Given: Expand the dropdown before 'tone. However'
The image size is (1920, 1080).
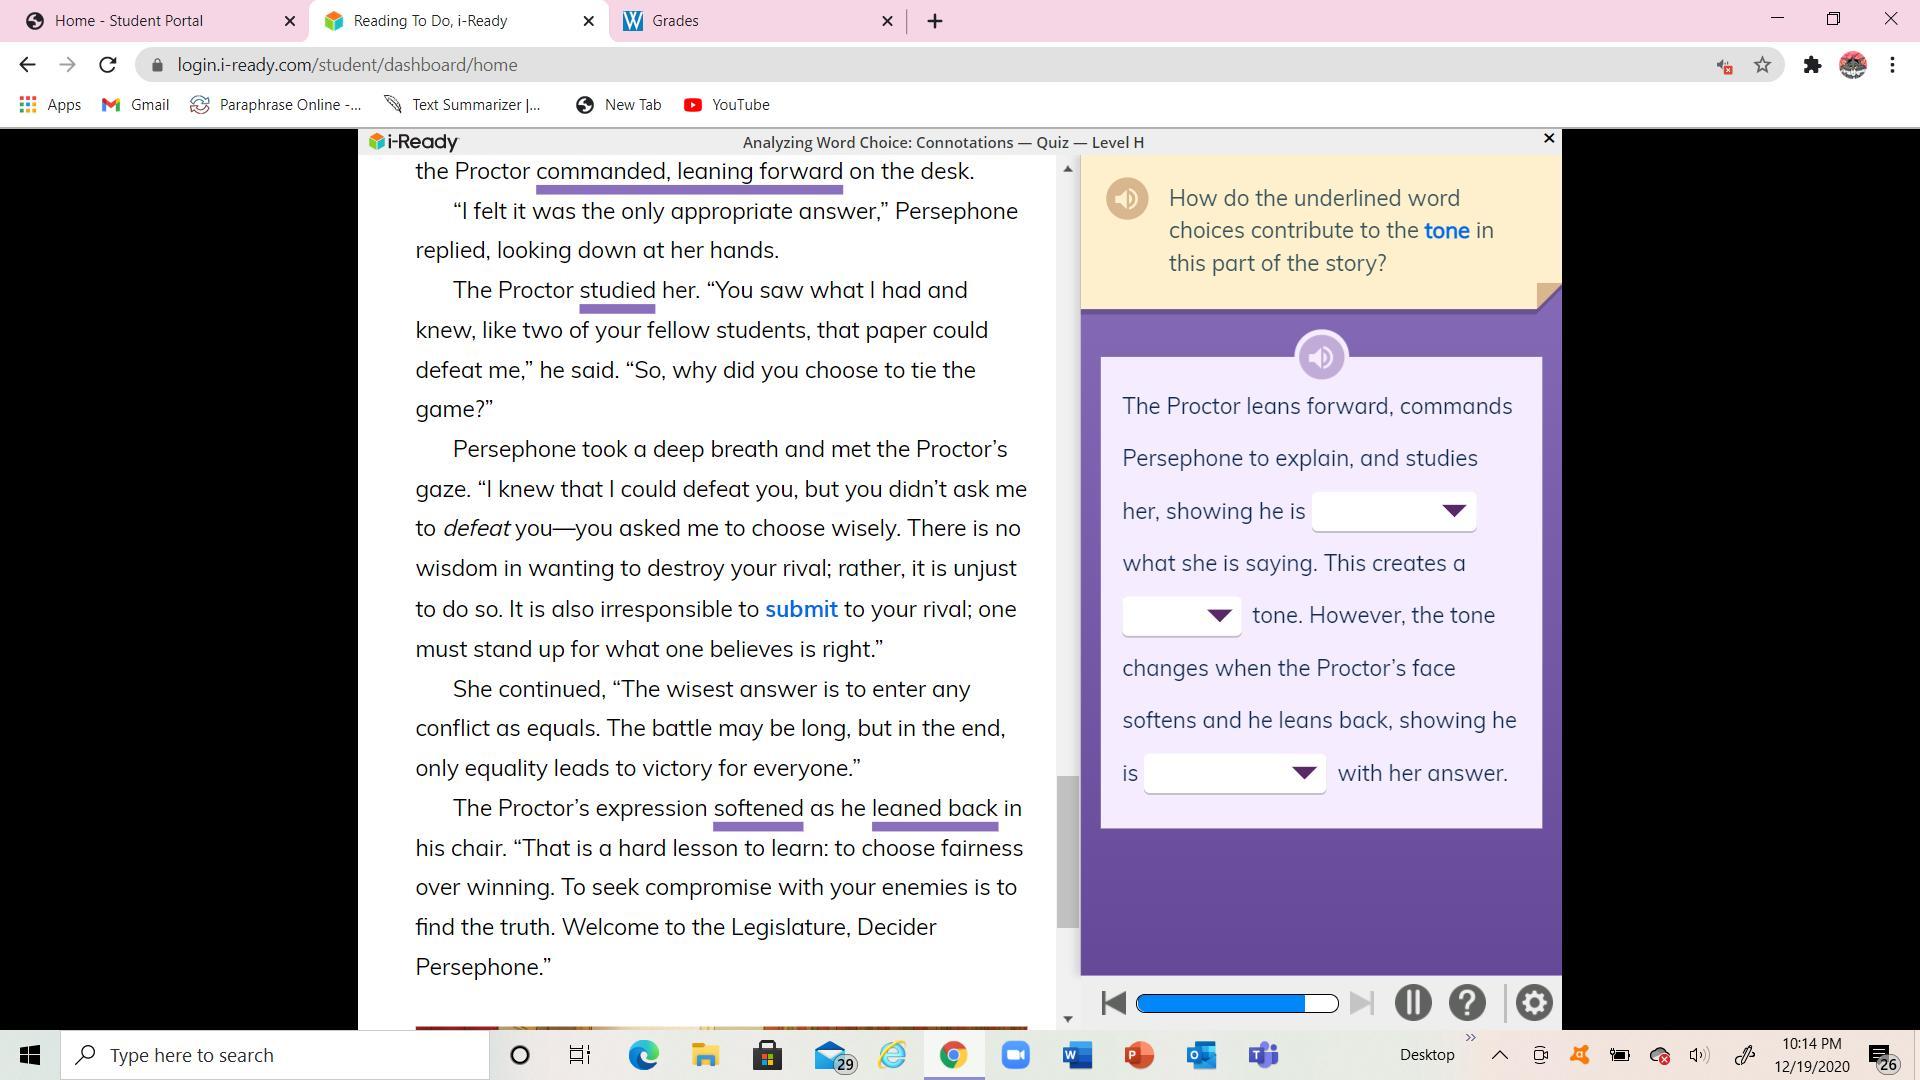Looking at the screenshot, I should [x=1181, y=615].
